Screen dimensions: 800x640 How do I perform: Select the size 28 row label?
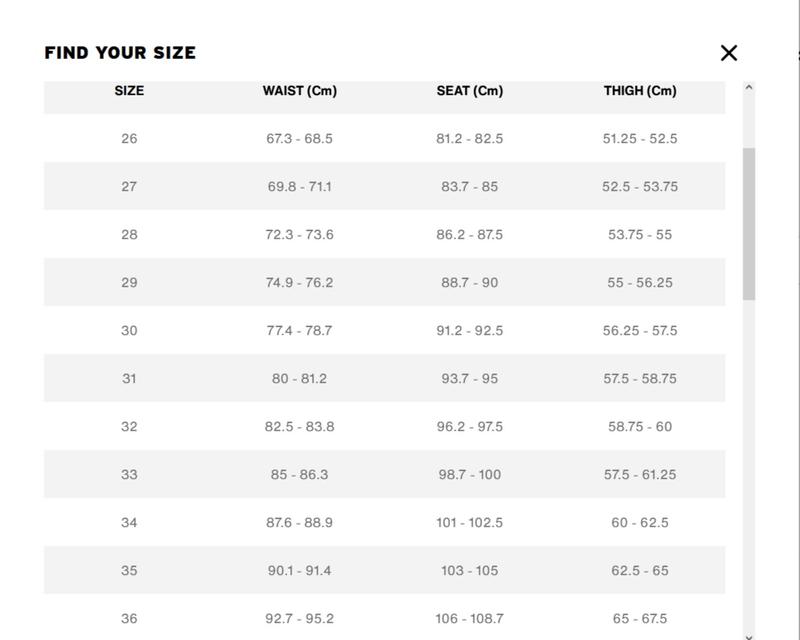click(x=129, y=234)
